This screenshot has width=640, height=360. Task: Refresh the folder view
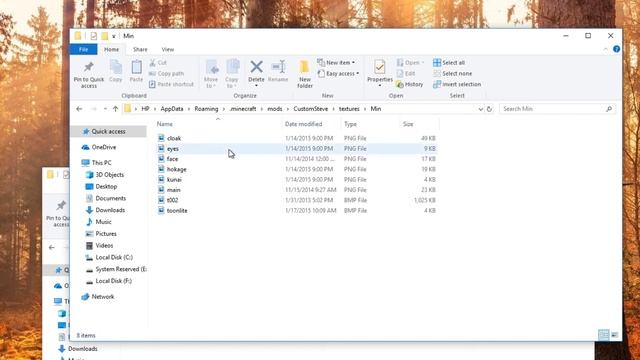click(489, 109)
